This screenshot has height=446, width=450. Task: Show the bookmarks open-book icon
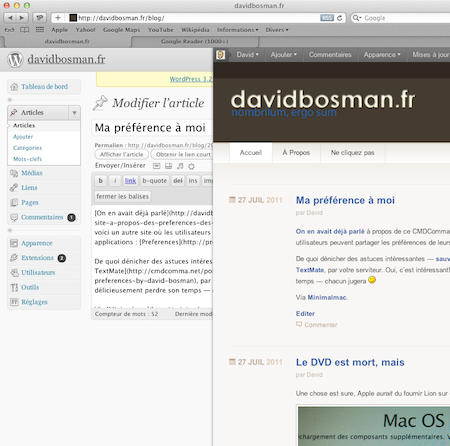click(24, 30)
